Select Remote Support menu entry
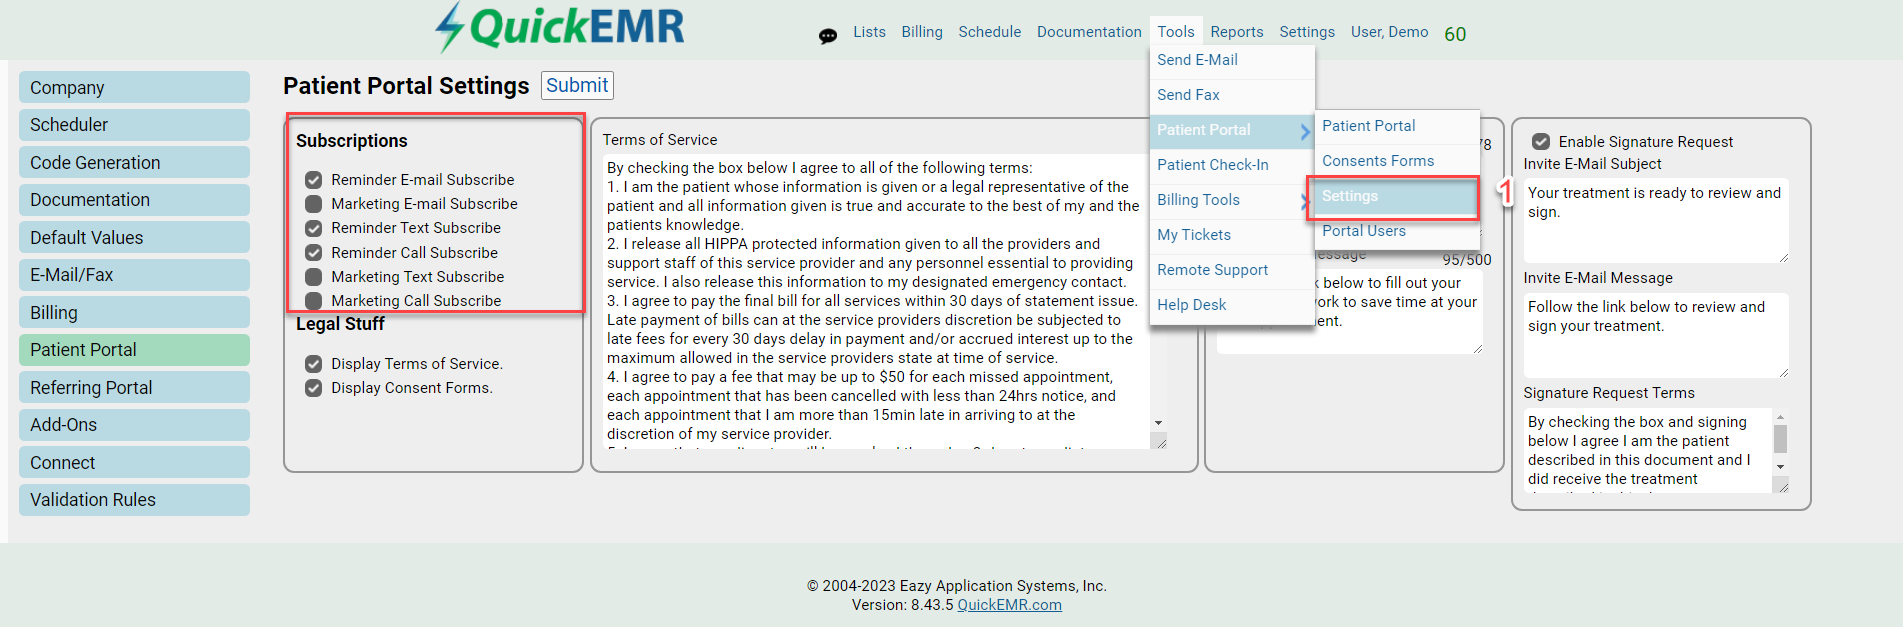The image size is (1903, 627). pos(1232,270)
